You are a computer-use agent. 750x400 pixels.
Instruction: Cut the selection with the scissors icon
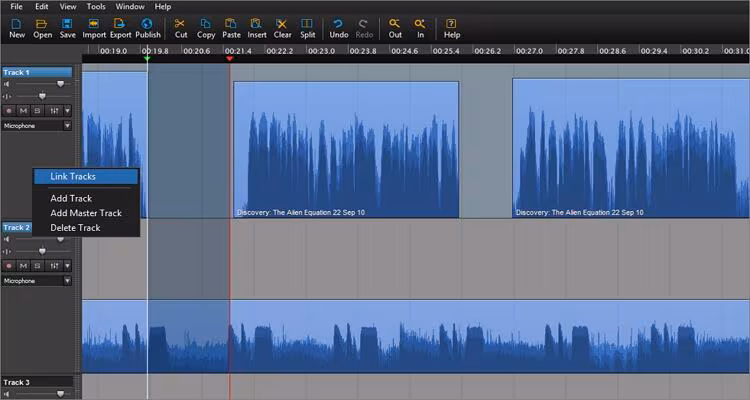181,29
